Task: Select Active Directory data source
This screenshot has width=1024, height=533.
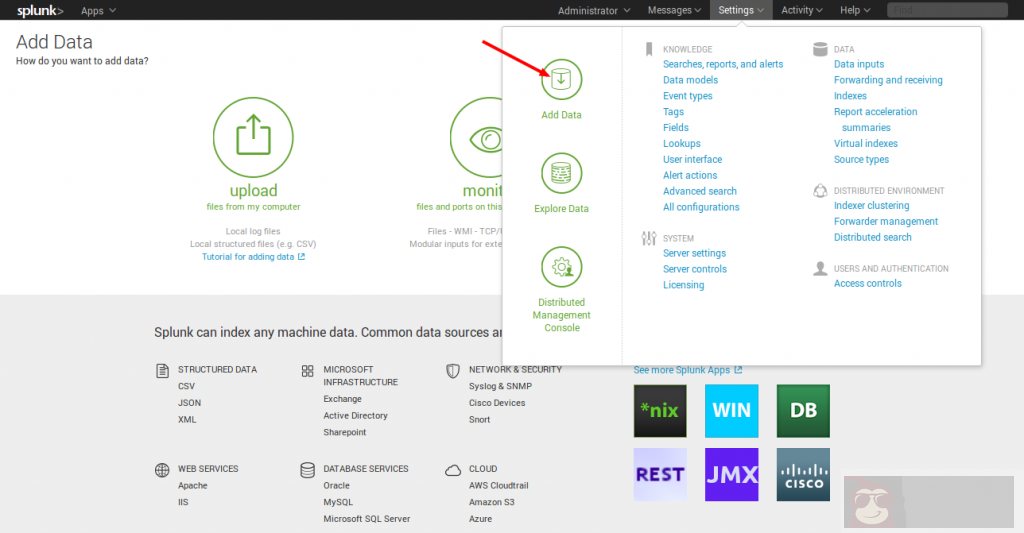Action: (355, 415)
